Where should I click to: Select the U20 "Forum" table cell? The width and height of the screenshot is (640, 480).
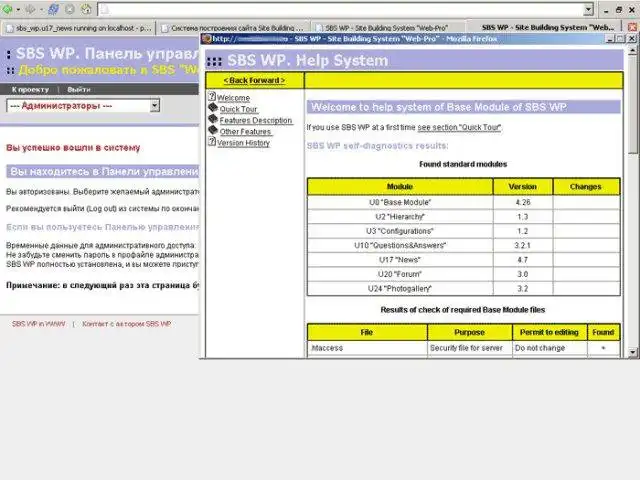point(400,274)
